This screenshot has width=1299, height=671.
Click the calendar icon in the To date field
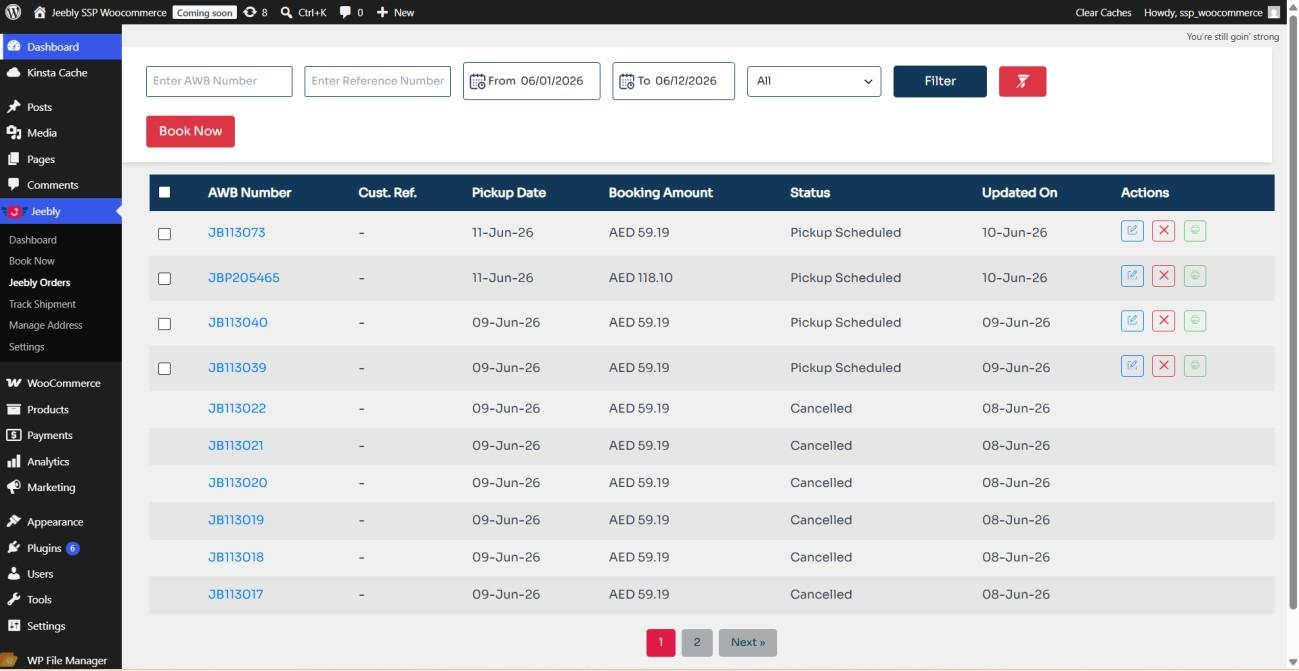pos(627,81)
